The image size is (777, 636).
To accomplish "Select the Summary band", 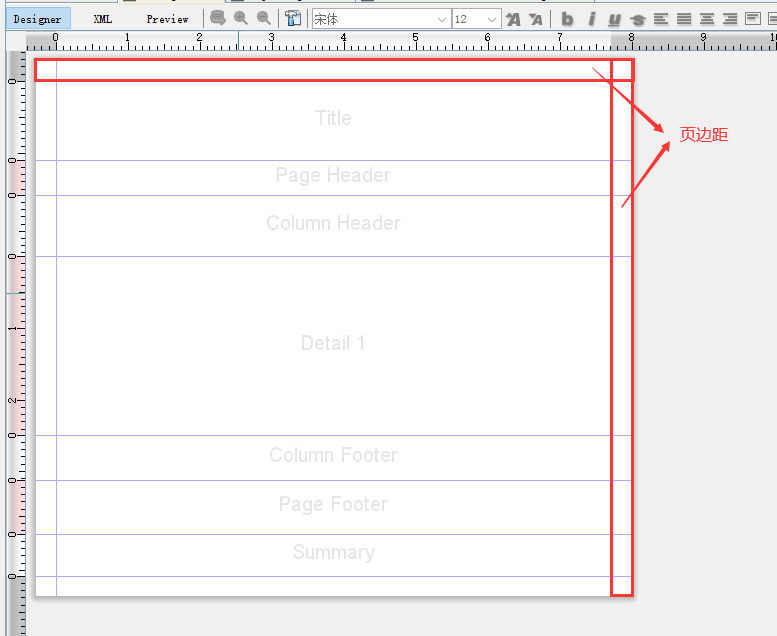I will 333,555.
